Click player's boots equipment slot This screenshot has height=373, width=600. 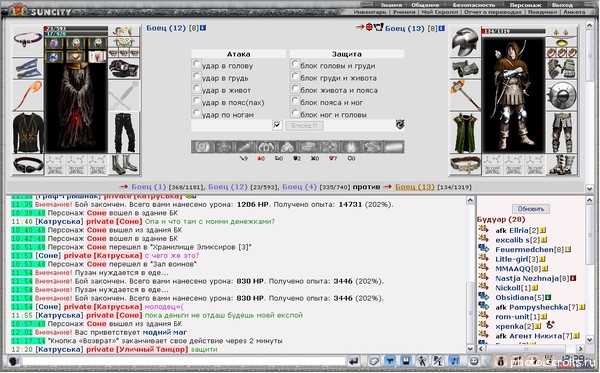[x=124, y=165]
